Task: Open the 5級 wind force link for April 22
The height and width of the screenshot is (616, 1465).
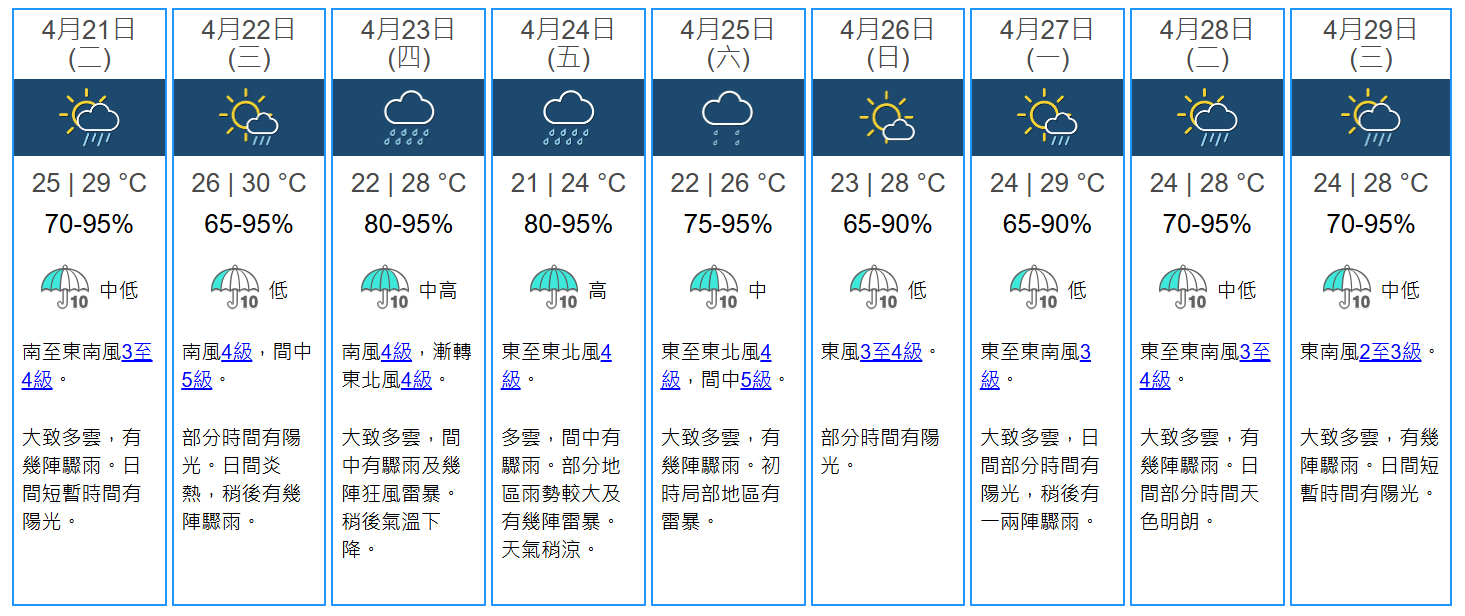Action: click(x=197, y=380)
